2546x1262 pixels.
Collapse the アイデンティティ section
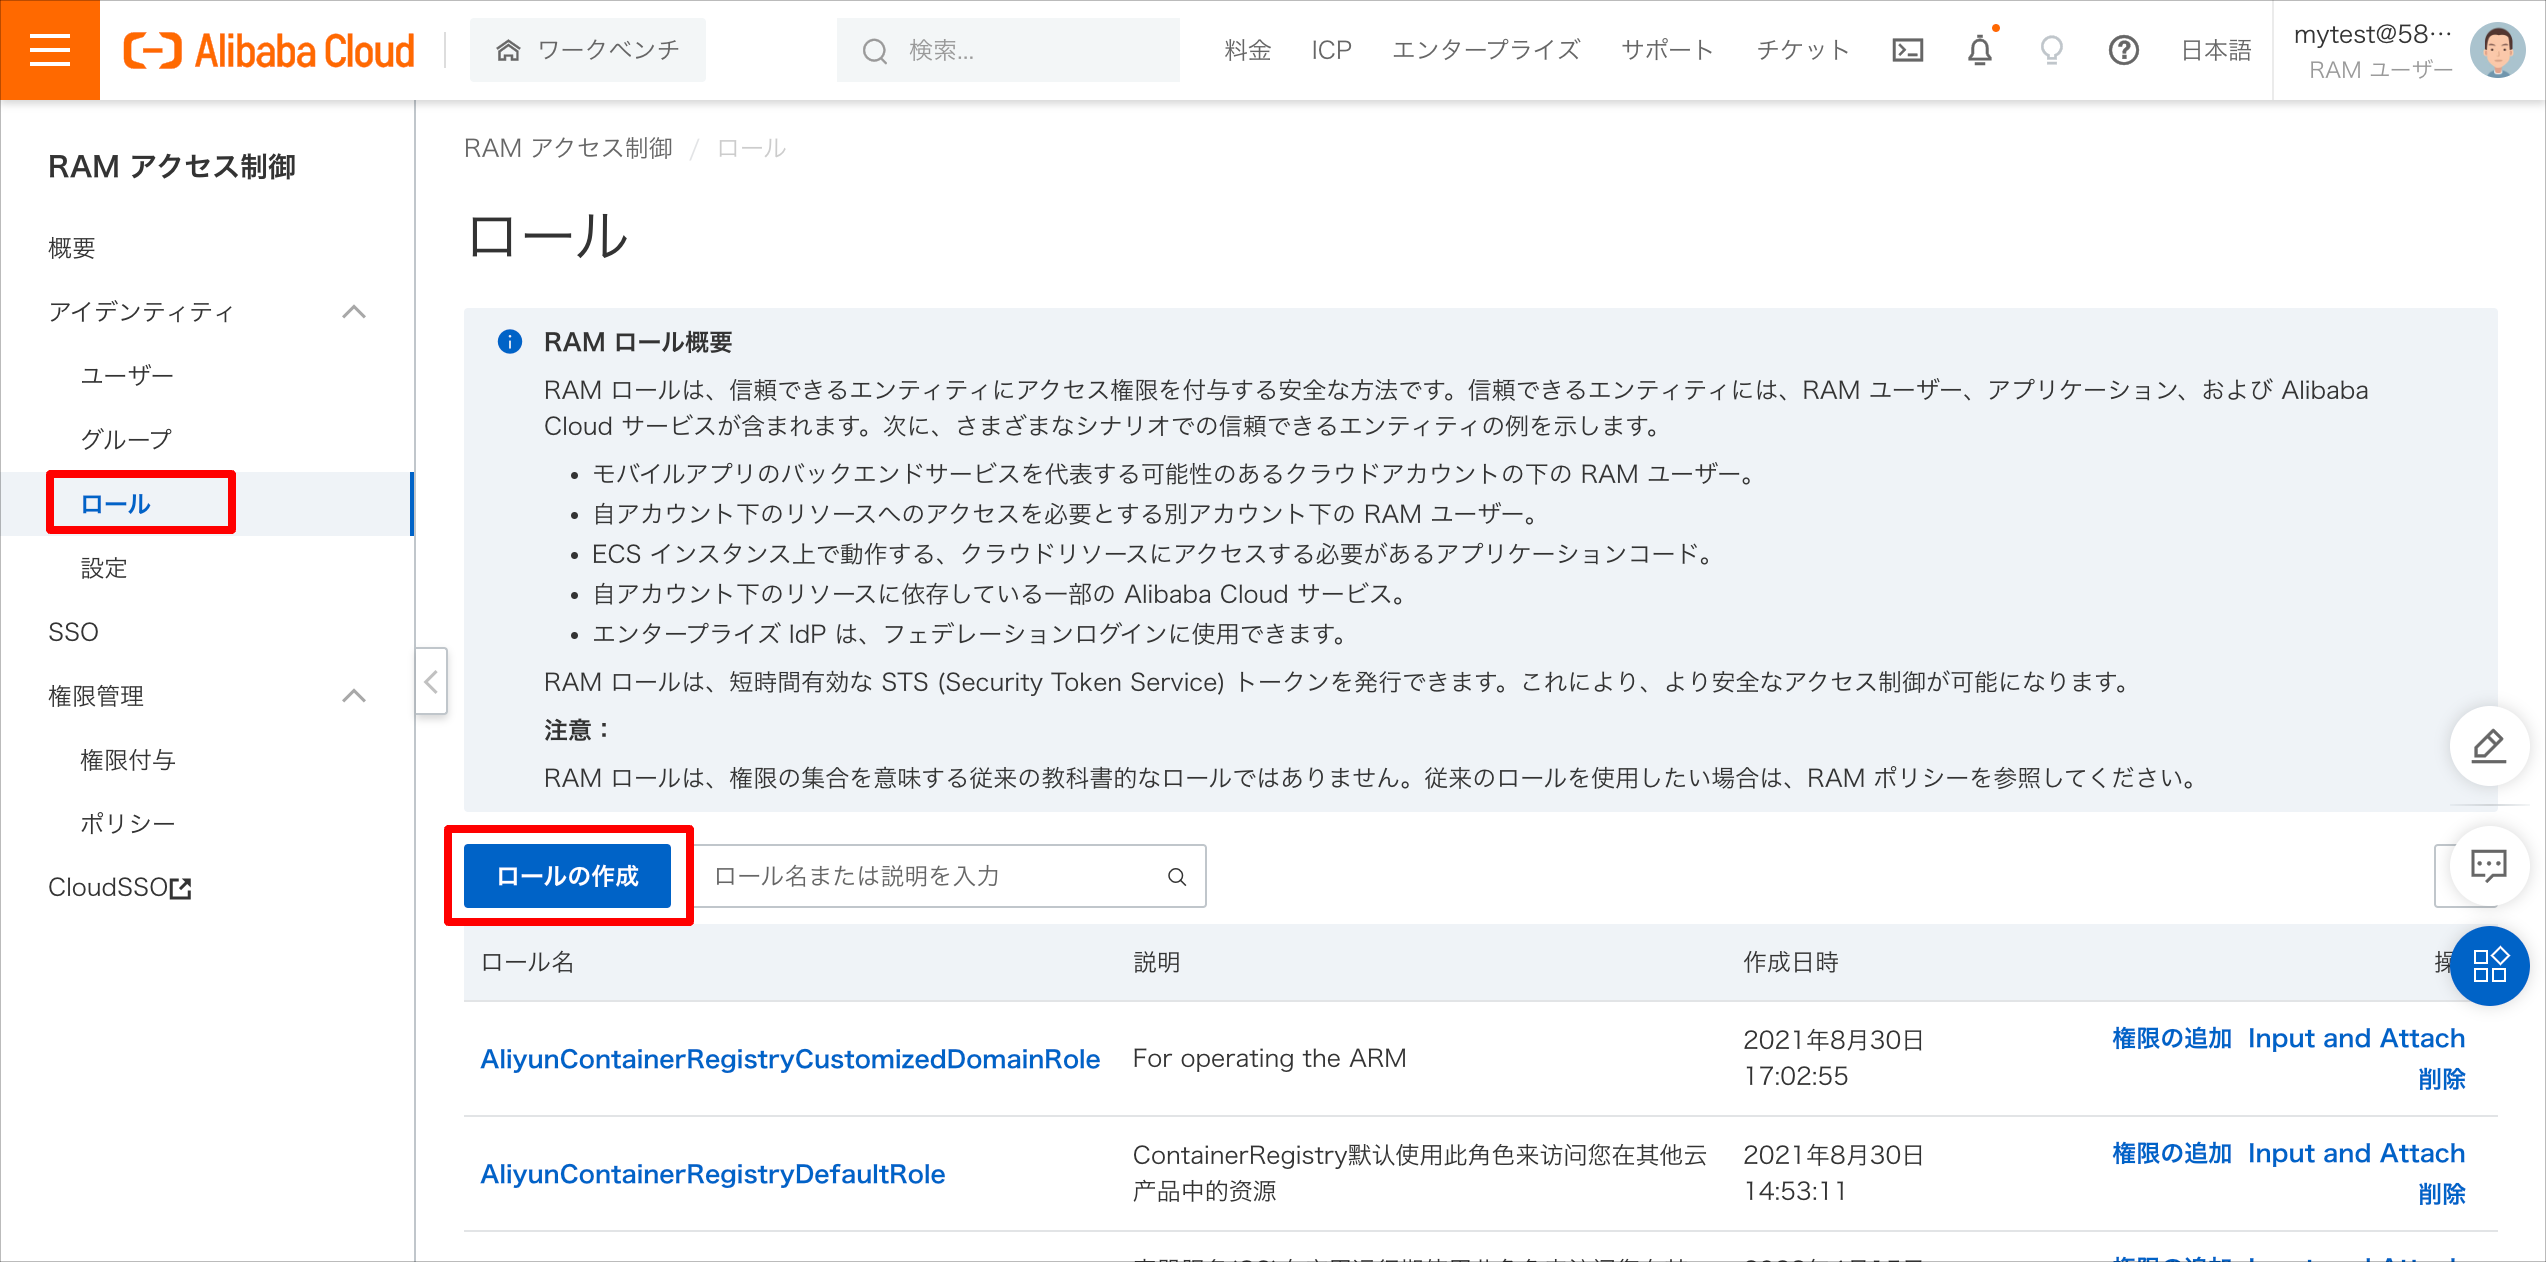tap(355, 312)
